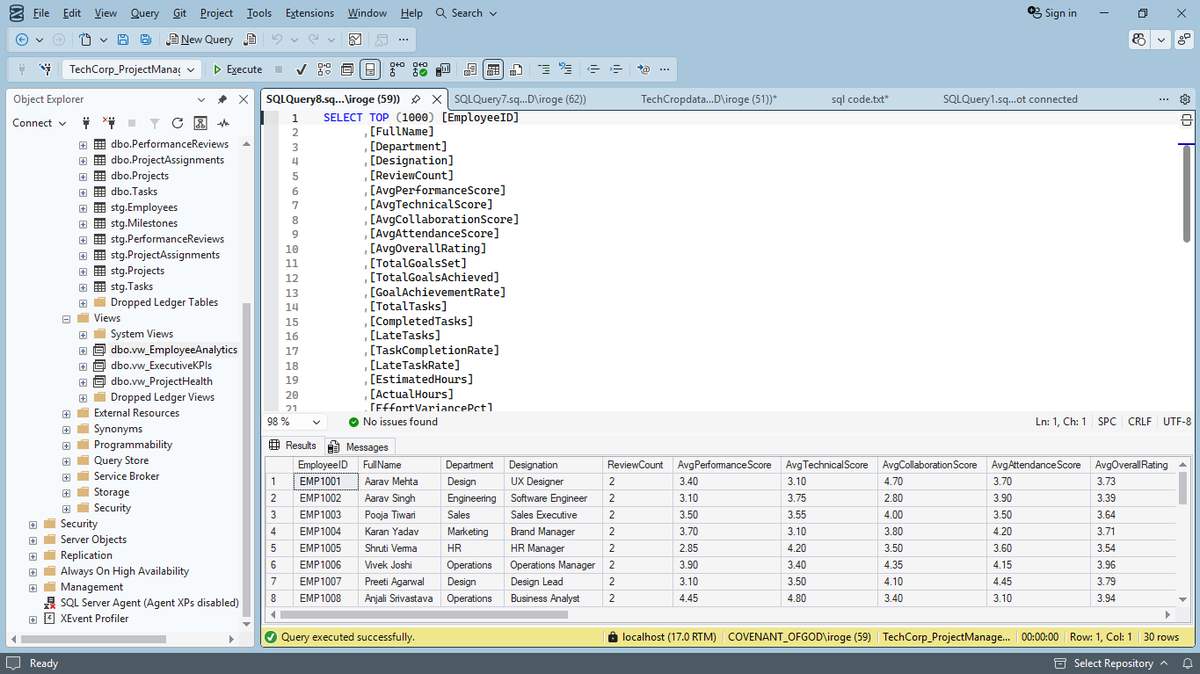
Task: Expand the stg.Employees table node
Action: 84,208
